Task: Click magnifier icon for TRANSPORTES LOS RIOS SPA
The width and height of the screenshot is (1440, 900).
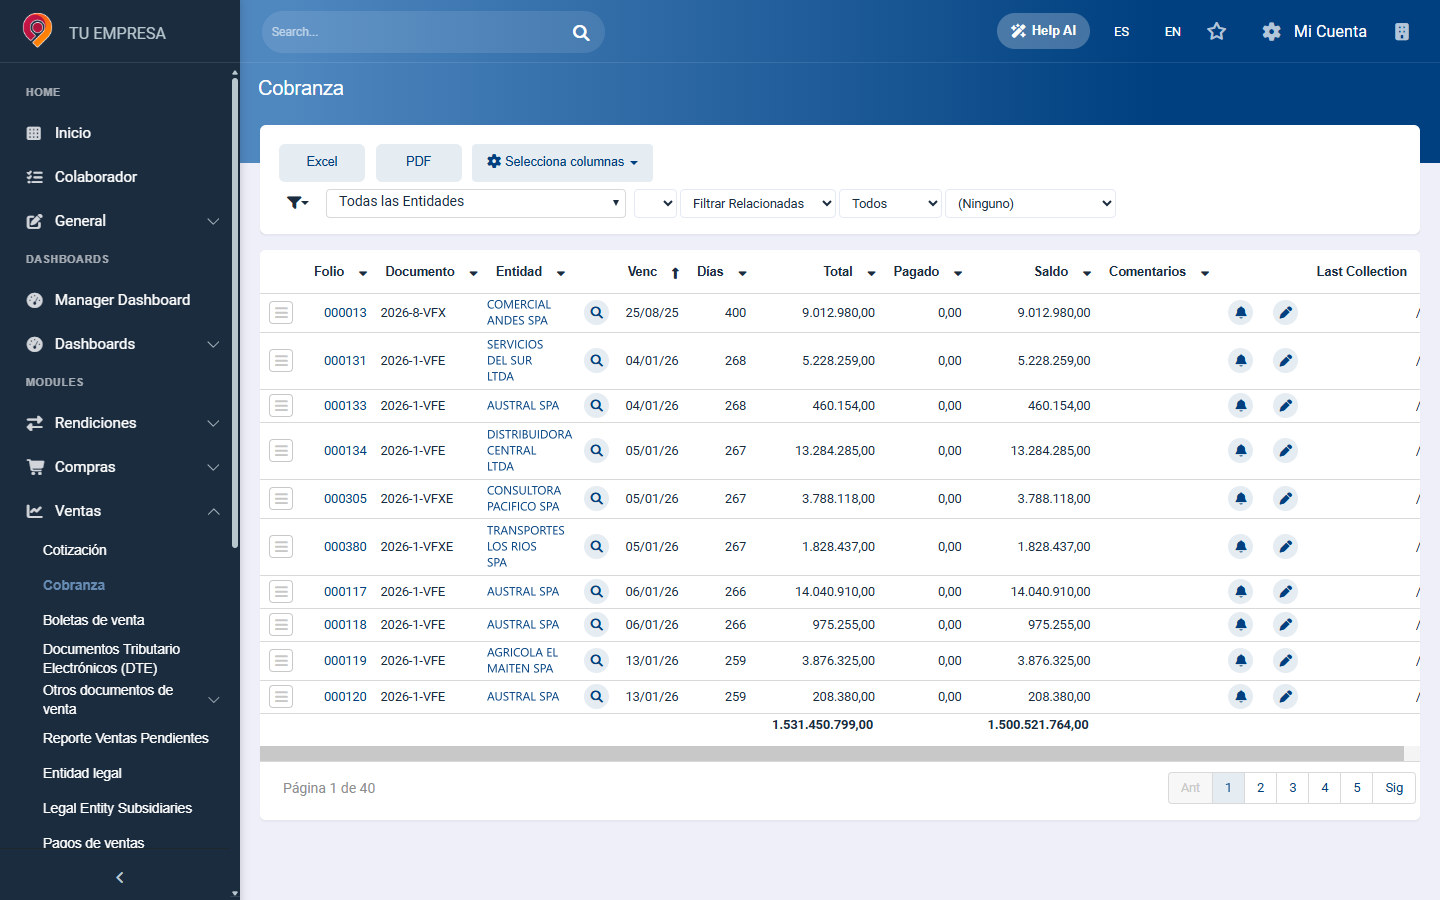Action: (596, 547)
